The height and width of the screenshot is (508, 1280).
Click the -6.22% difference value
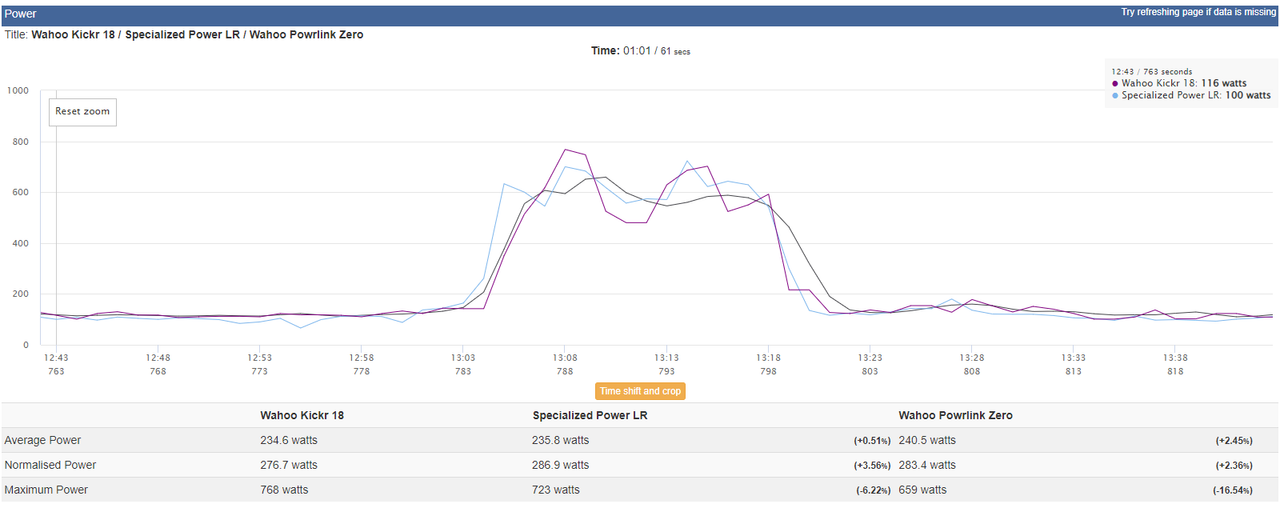[x=874, y=491]
